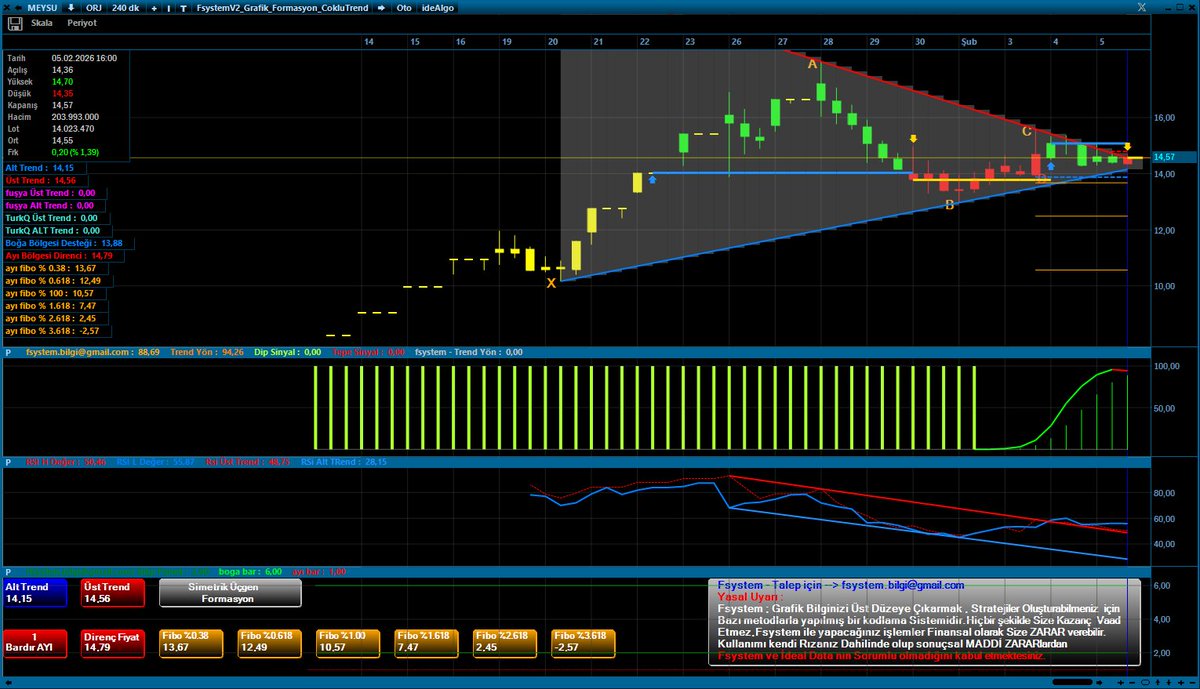
Task: Click the Fibo %3.618 -2,57 button
Action: pyautogui.click(x=583, y=642)
